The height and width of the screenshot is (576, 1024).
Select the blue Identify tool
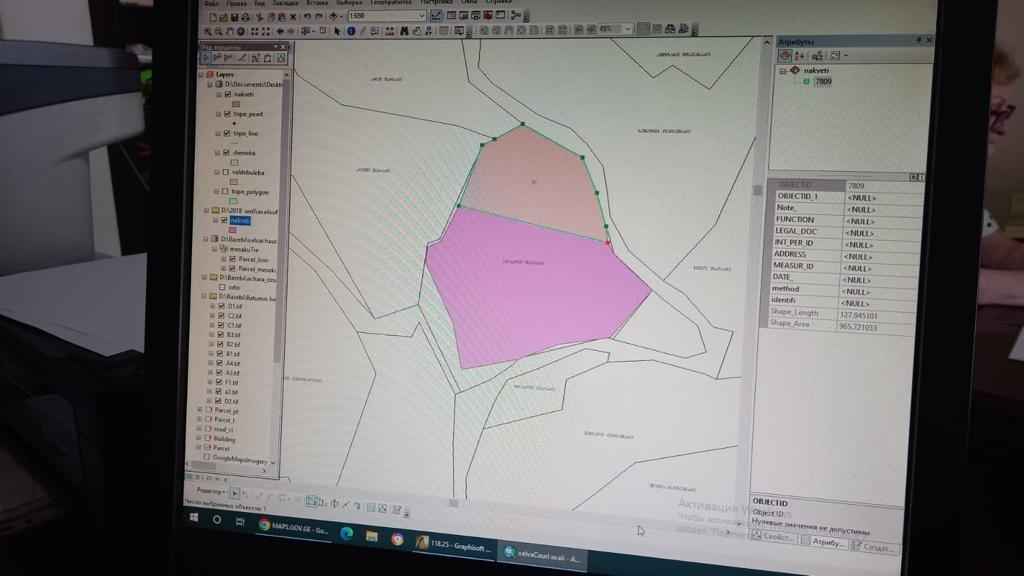coord(351,31)
